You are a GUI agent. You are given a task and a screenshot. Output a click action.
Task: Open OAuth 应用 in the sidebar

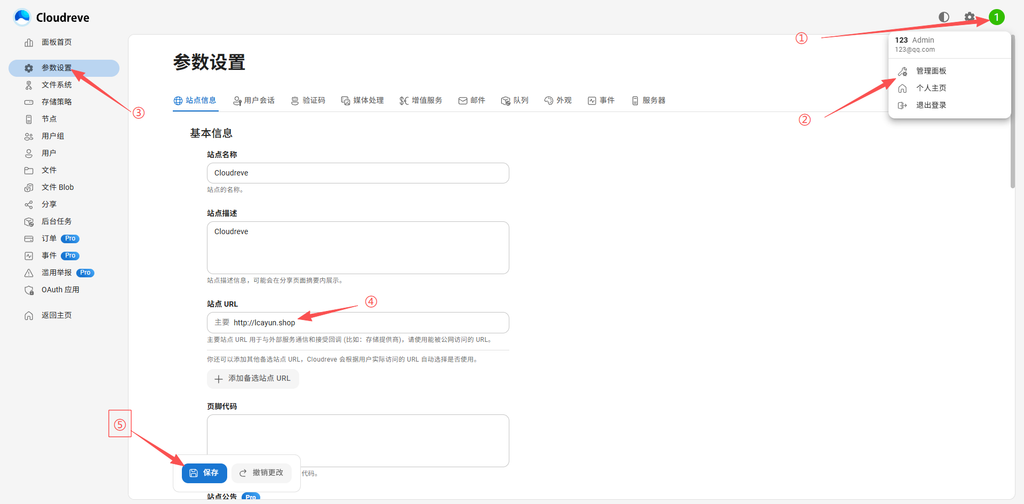64,289
